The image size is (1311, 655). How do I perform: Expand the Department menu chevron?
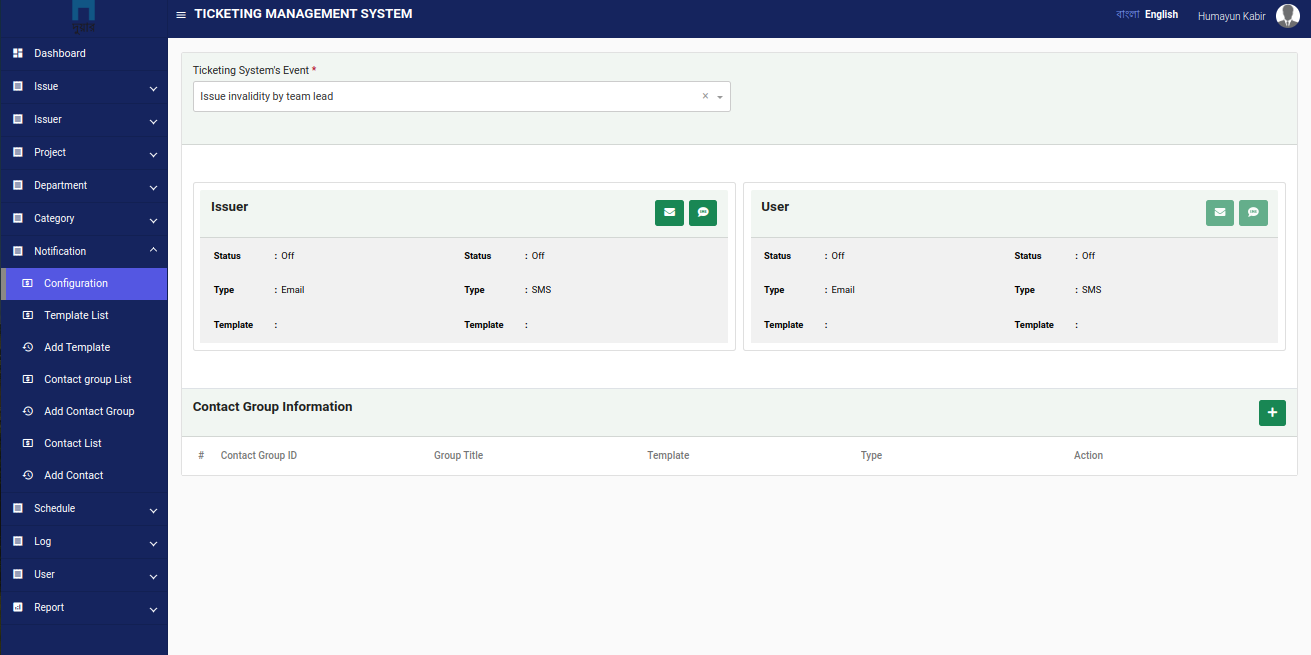click(153, 188)
